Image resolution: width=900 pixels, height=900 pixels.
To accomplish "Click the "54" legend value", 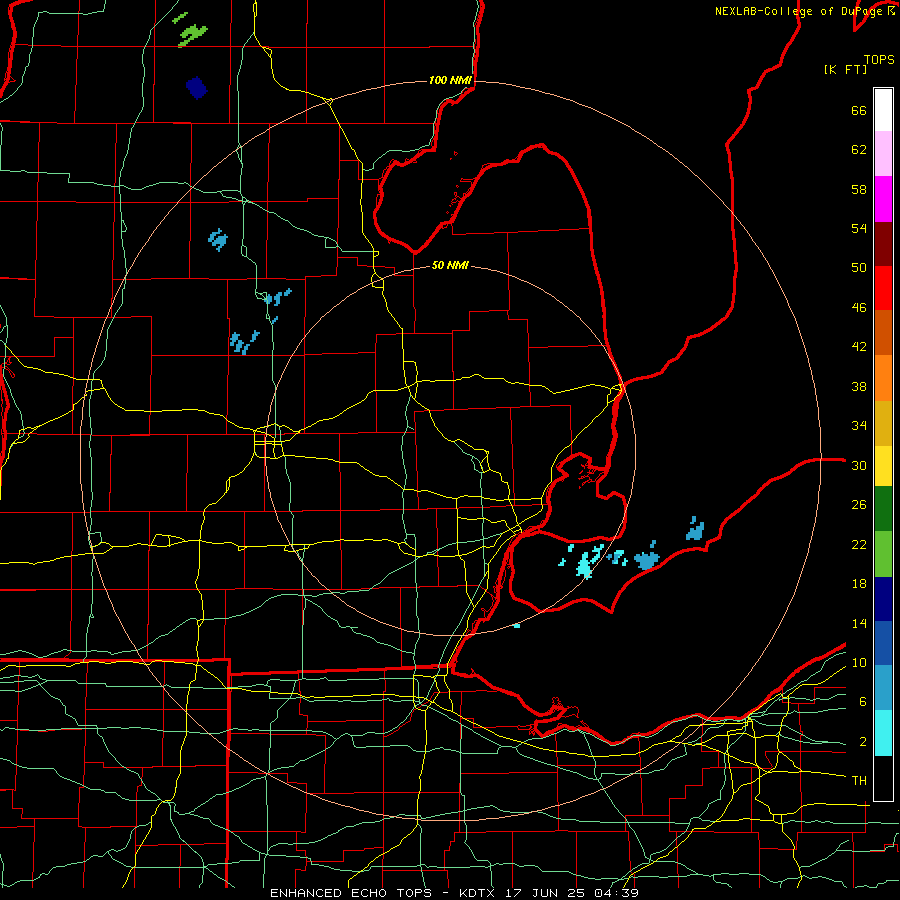I will click(x=859, y=228).
